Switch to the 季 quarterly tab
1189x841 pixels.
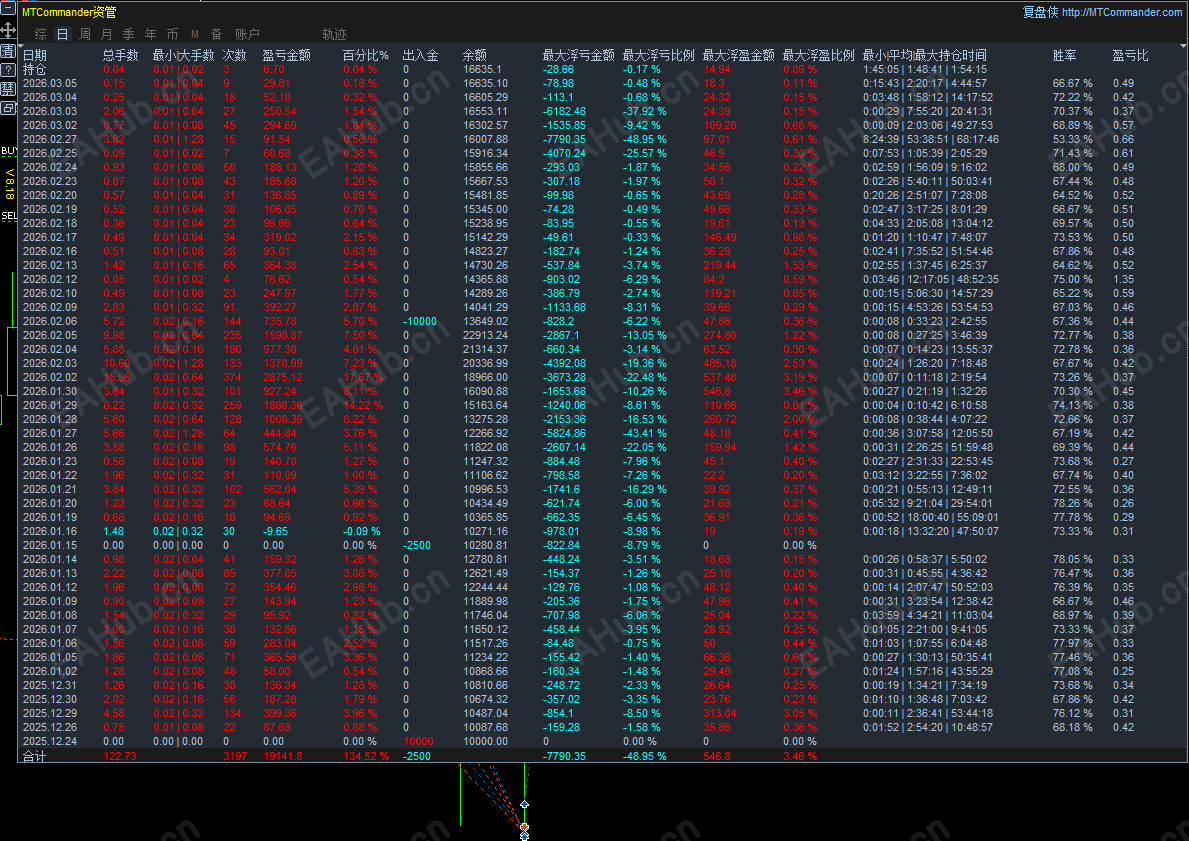[128, 34]
